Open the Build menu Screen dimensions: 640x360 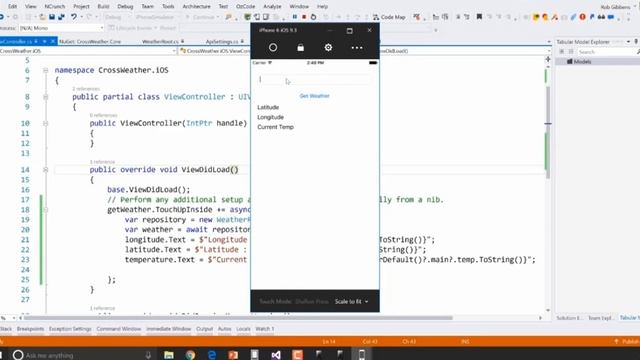pyautogui.click(x=103, y=7)
